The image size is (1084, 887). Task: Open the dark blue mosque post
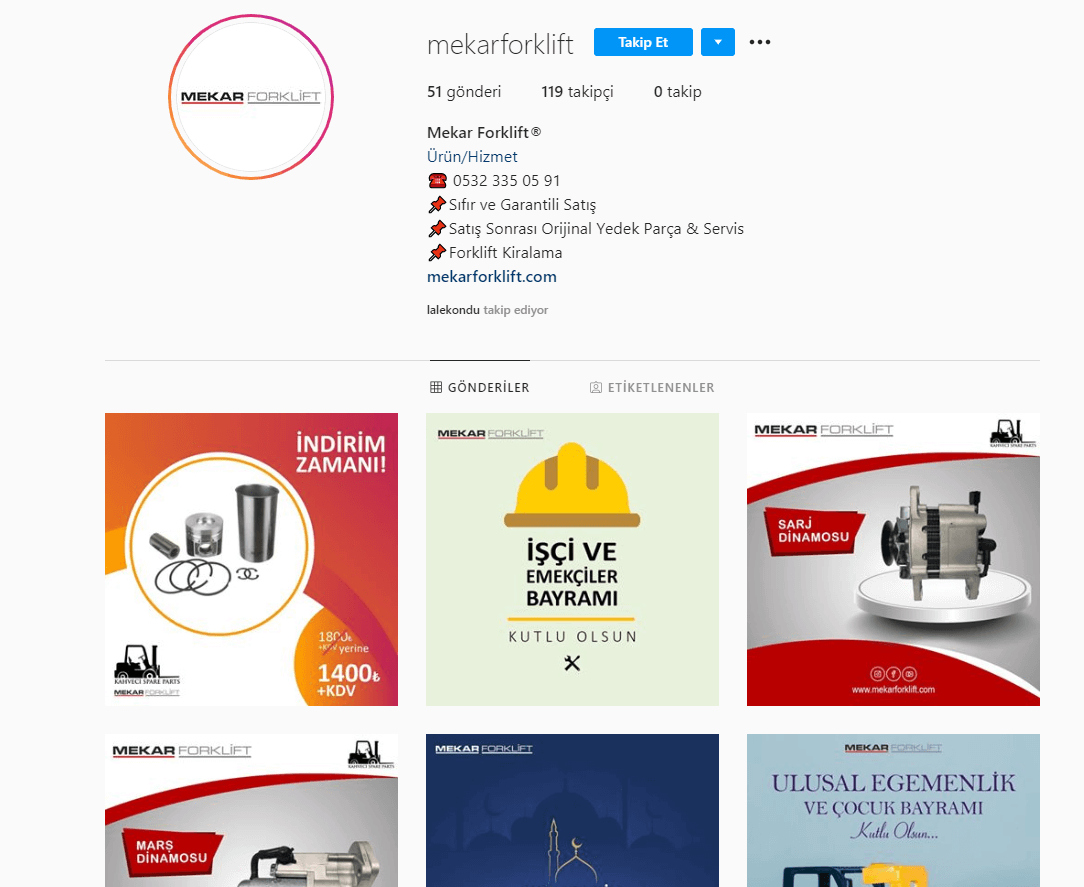pyautogui.click(x=572, y=810)
